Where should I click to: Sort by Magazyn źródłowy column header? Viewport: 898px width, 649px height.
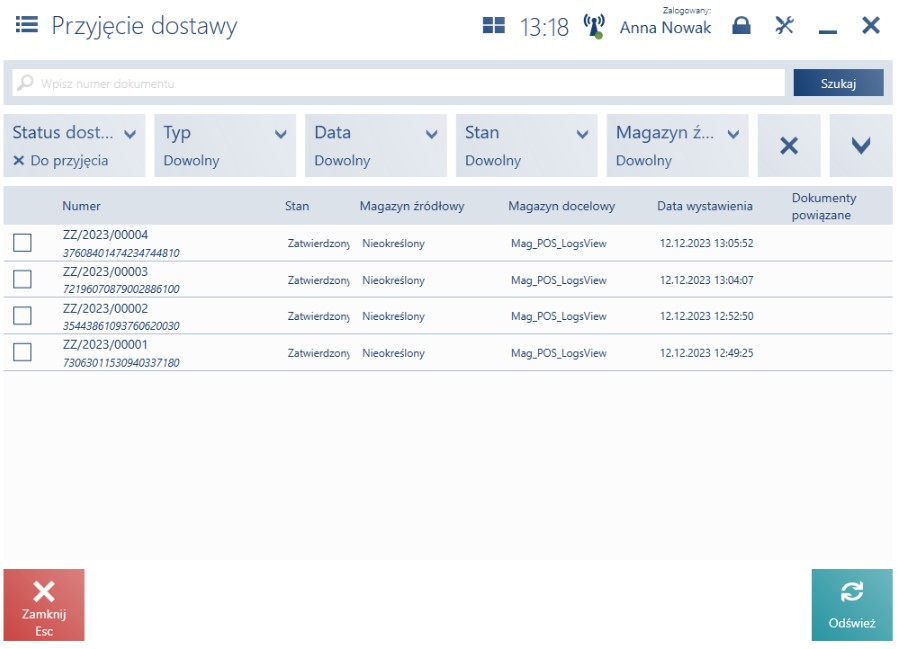pyautogui.click(x=412, y=206)
